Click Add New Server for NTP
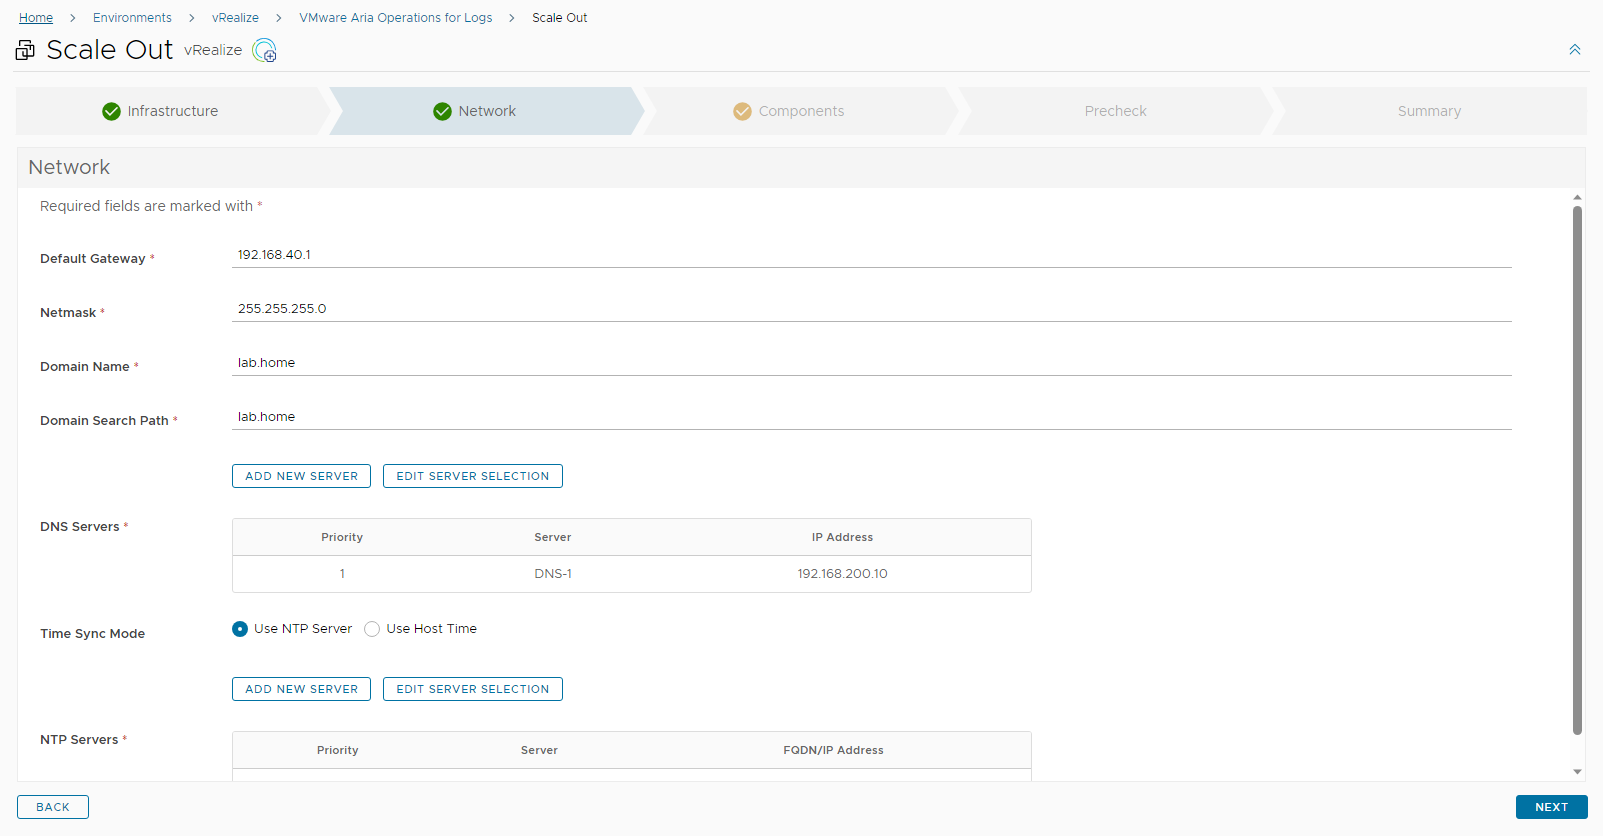The height and width of the screenshot is (836, 1603). (301, 689)
